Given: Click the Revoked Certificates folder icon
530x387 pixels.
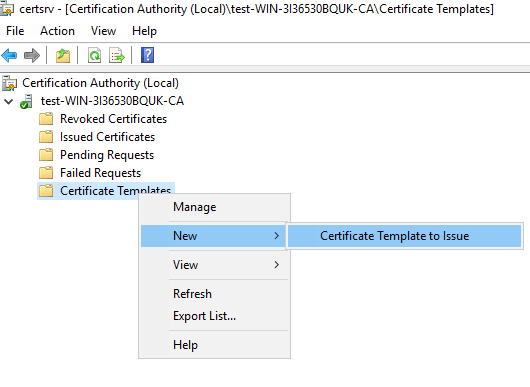Looking at the screenshot, I should pos(46,119).
